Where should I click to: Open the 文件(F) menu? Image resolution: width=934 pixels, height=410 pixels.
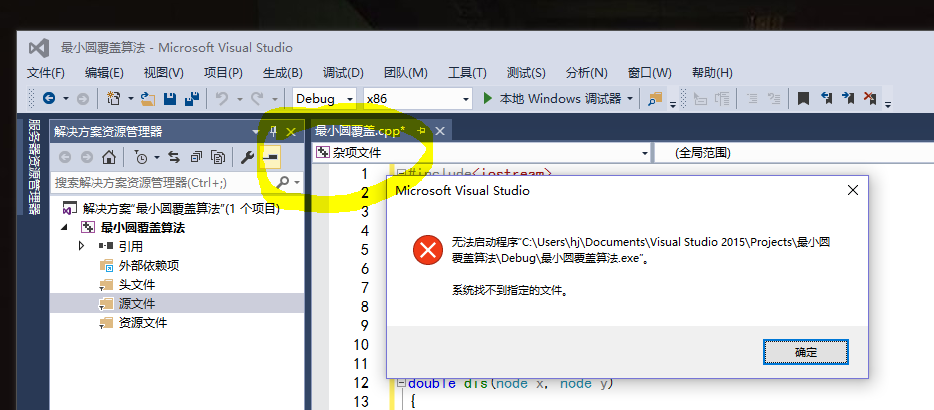tap(46, 73)
